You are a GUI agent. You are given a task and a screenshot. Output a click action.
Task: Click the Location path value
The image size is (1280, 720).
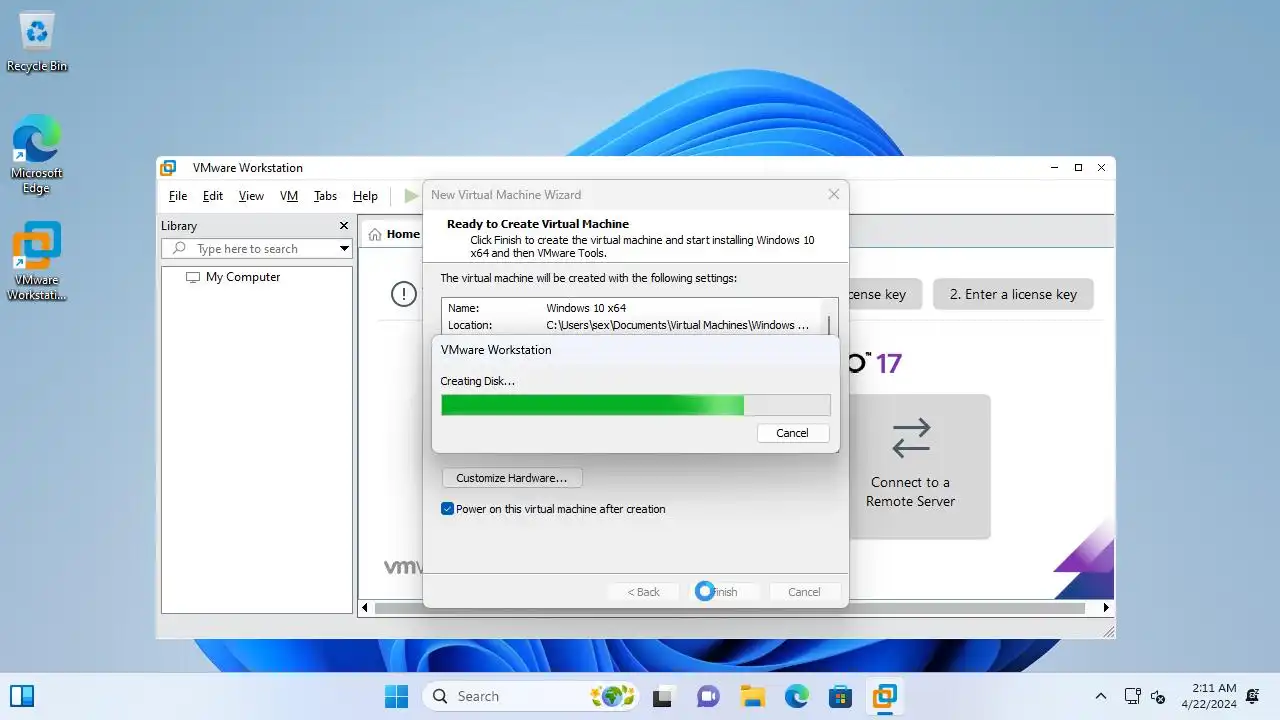click(678, 325)
